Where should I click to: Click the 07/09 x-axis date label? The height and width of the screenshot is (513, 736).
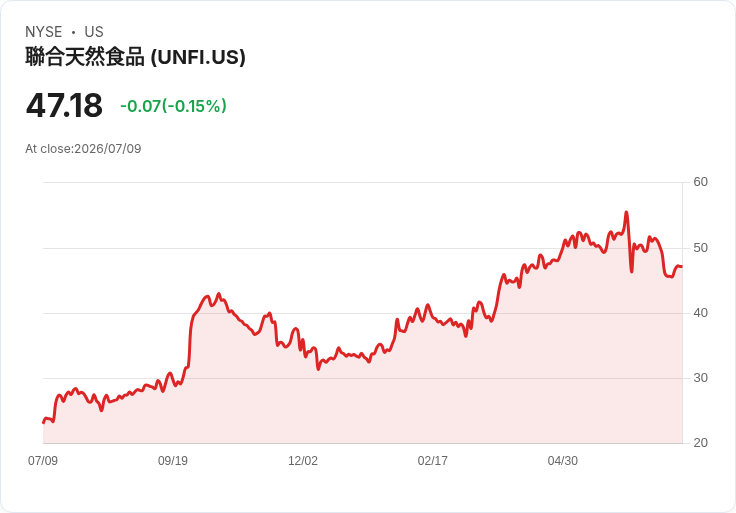point(43,461)
